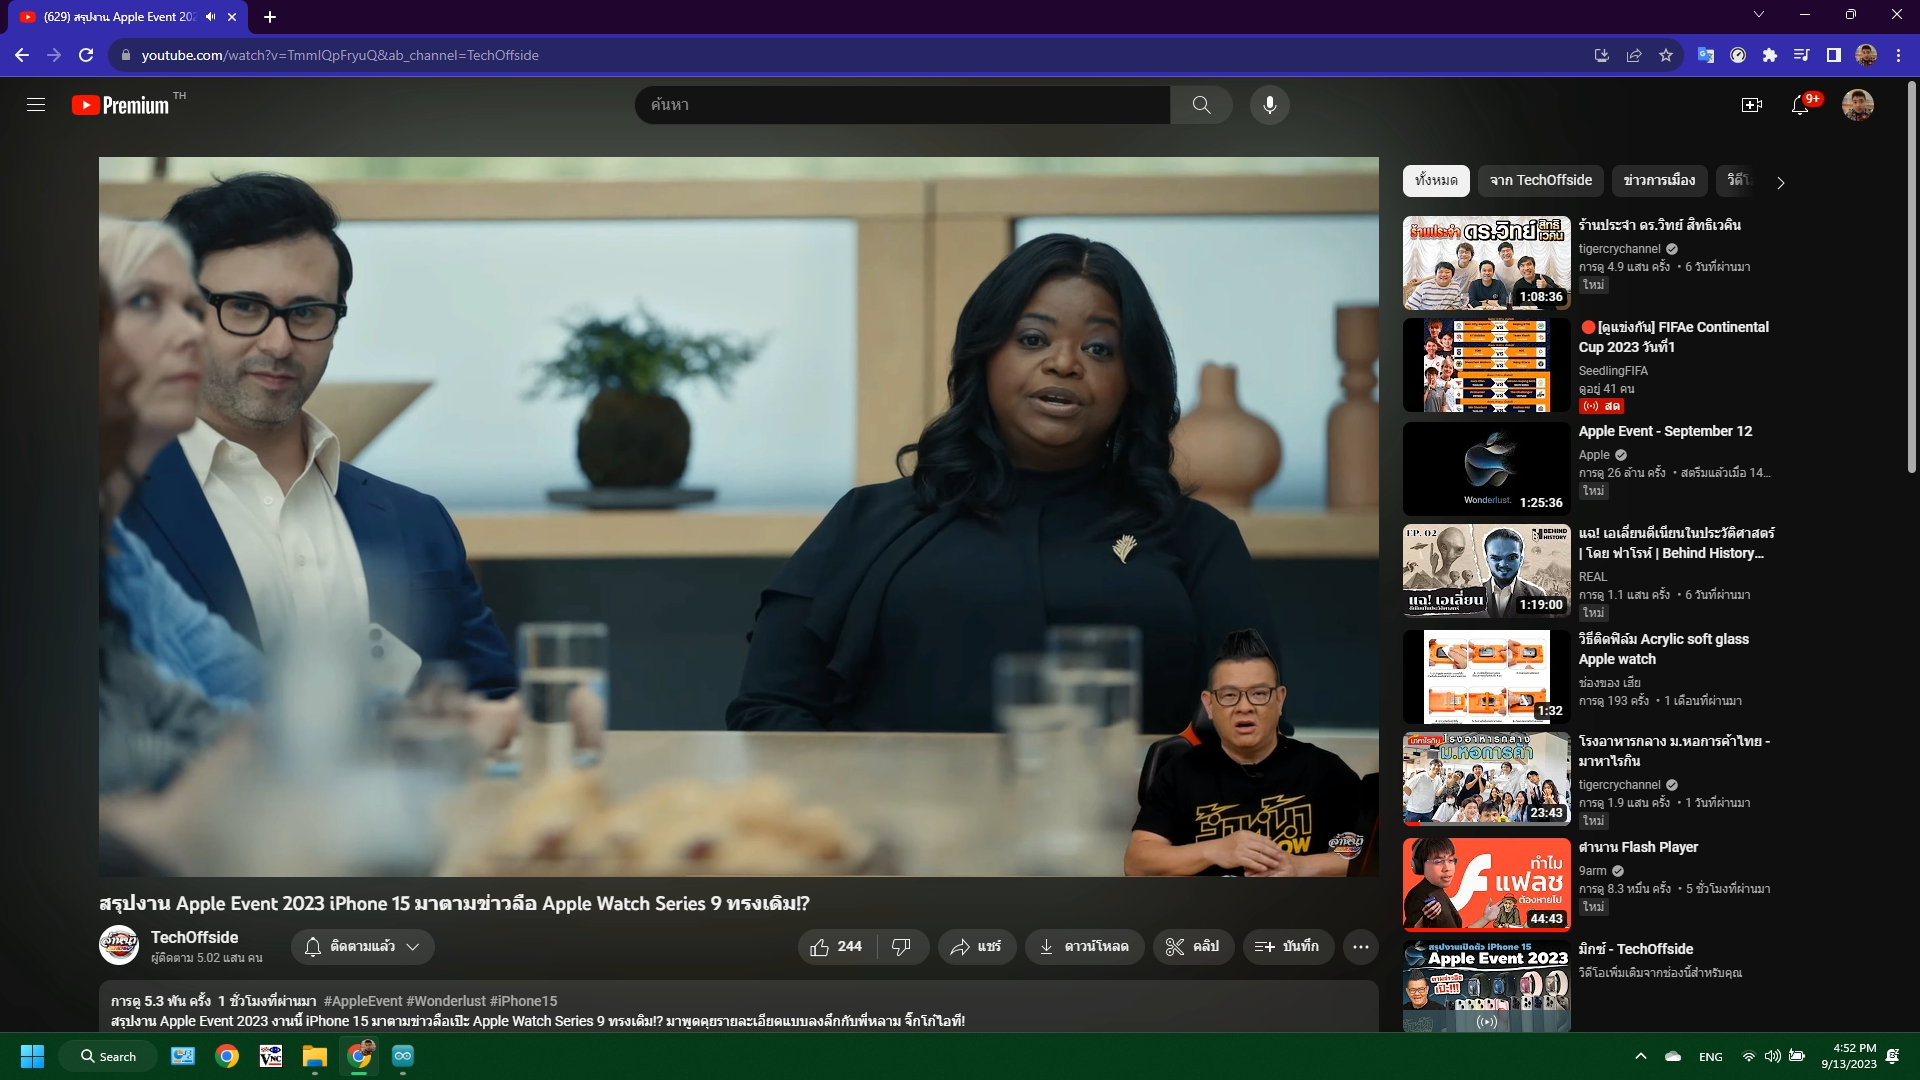This screenshot has width=1920, height=1080.
Task: Select the ทั้งหมด filter chip
Action: 1436,181
